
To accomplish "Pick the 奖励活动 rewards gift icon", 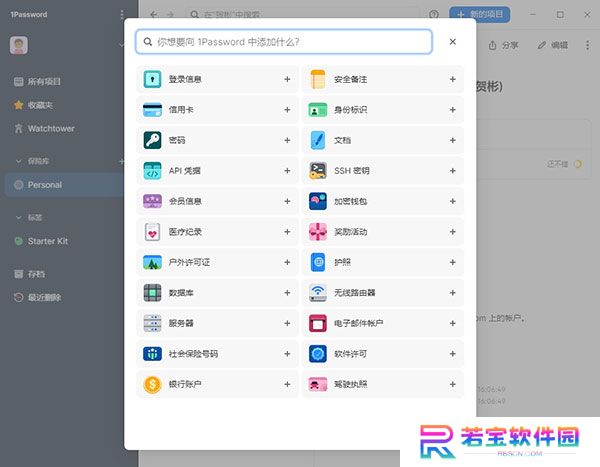I will coord(318,232).
